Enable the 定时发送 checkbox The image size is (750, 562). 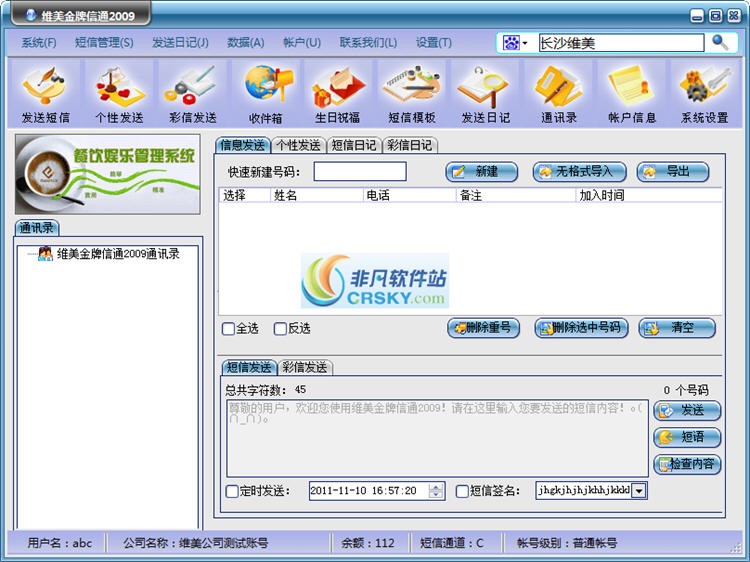click(232, 491)
